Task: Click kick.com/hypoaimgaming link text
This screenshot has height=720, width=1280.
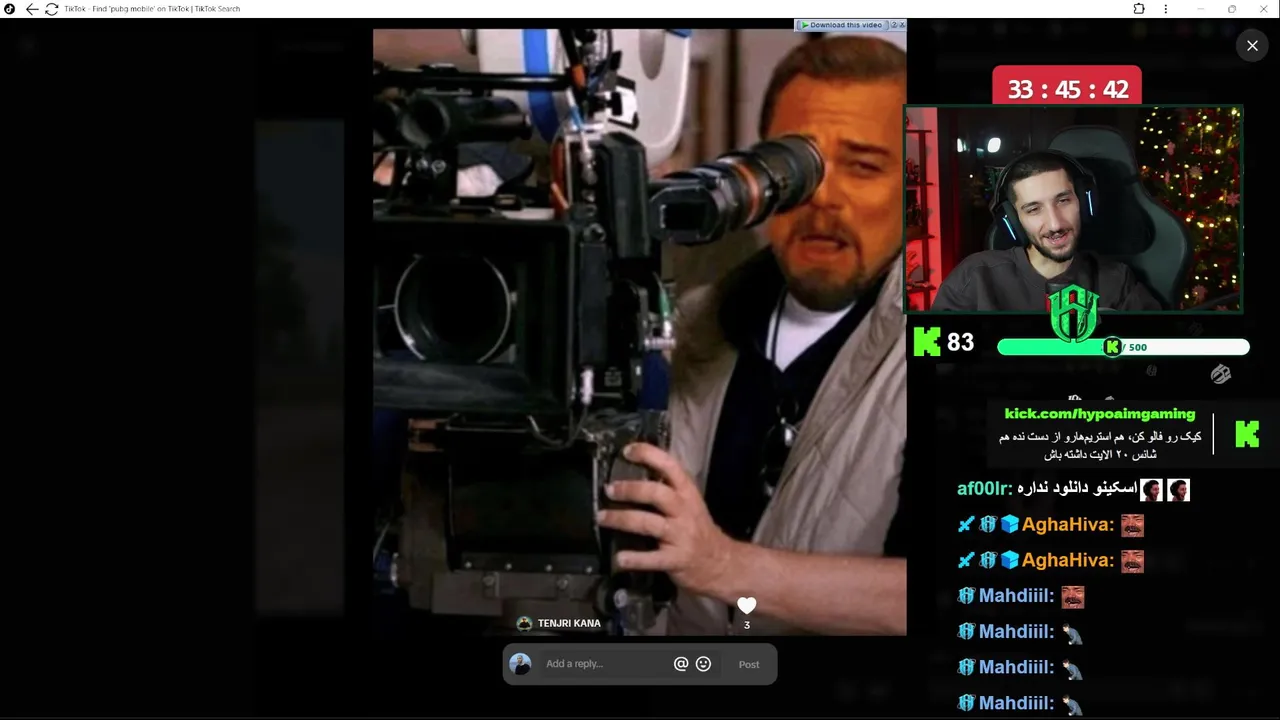Action: [x=1100, y=414]
